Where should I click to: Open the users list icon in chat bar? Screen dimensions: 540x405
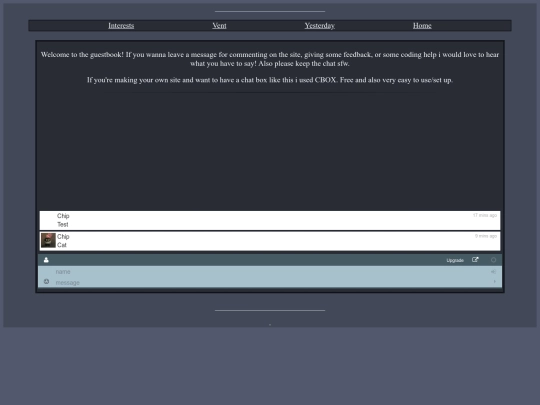pos(46,260)
